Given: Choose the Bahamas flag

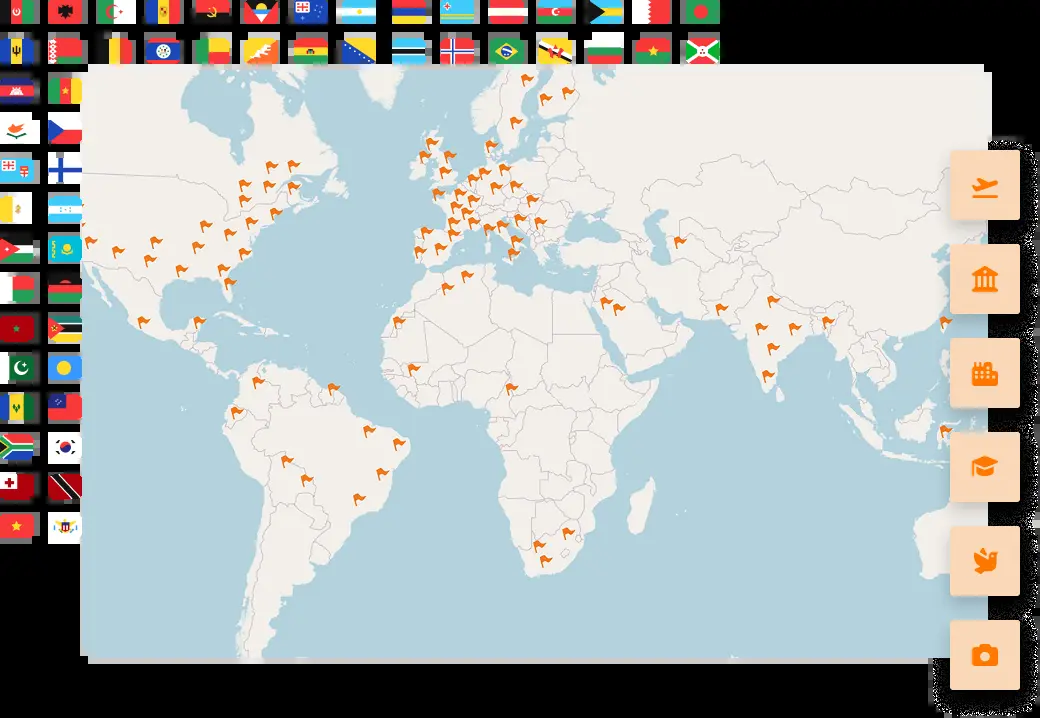Looking at the screenshot, I should (604, 11).
